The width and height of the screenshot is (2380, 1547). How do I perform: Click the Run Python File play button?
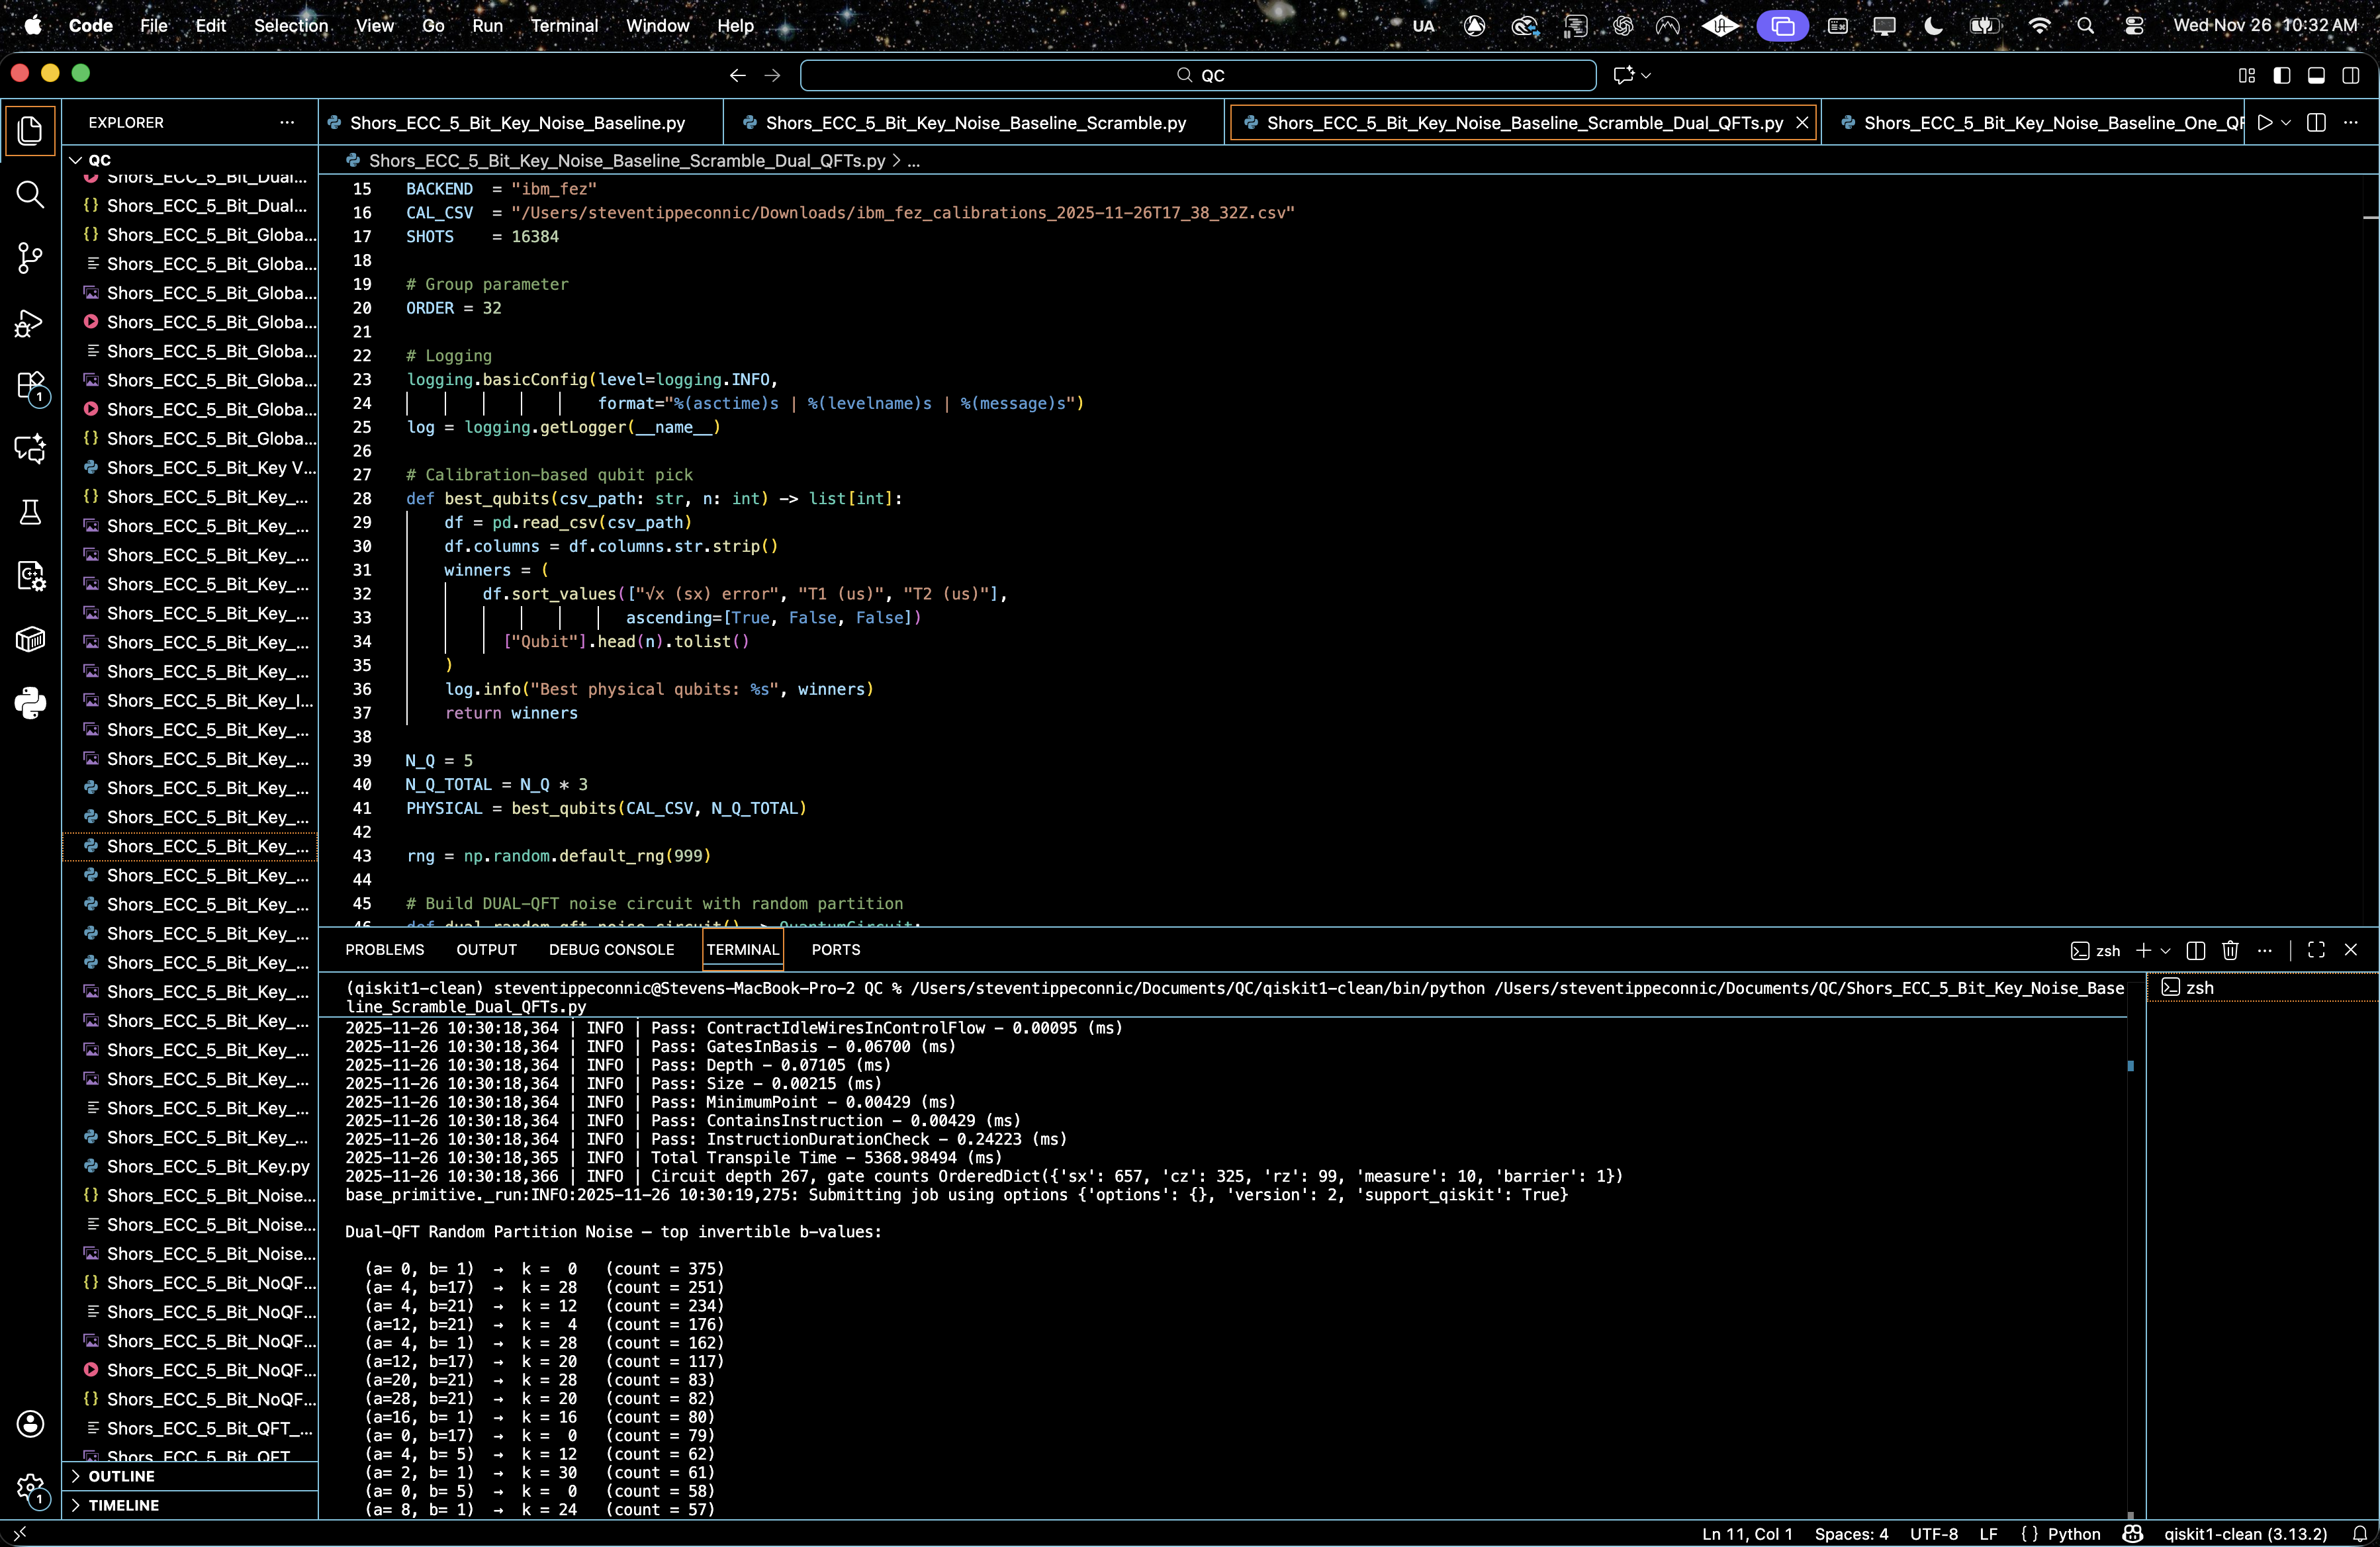[2265, 122]
